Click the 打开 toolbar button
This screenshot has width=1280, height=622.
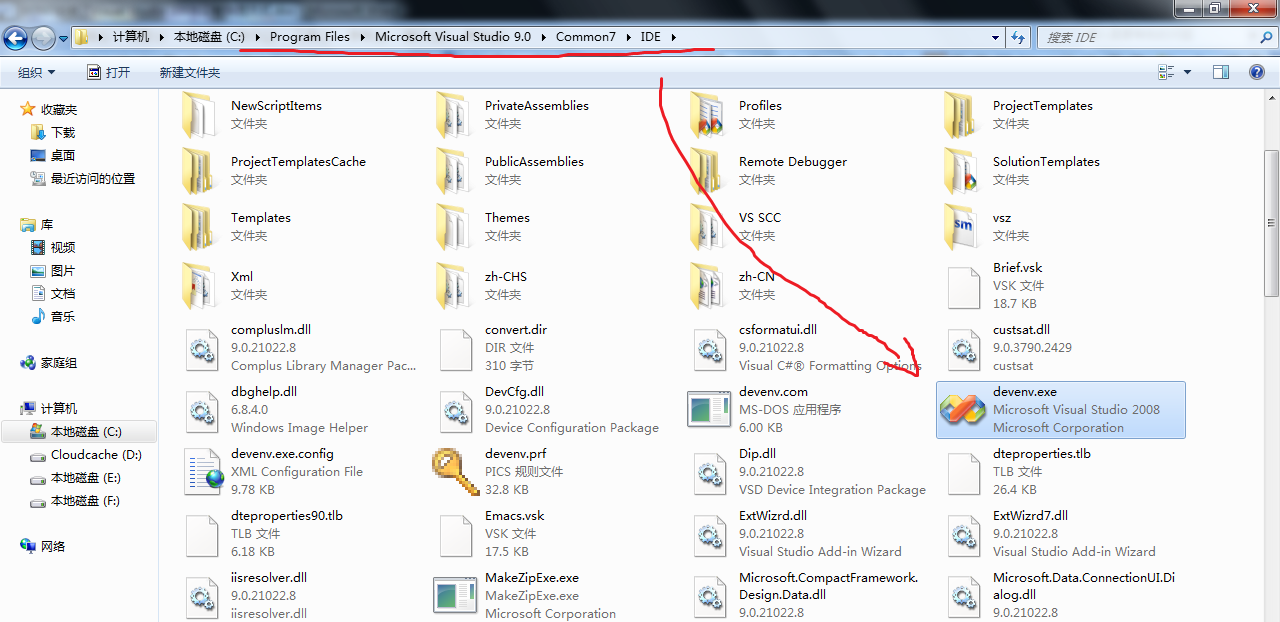108,72
